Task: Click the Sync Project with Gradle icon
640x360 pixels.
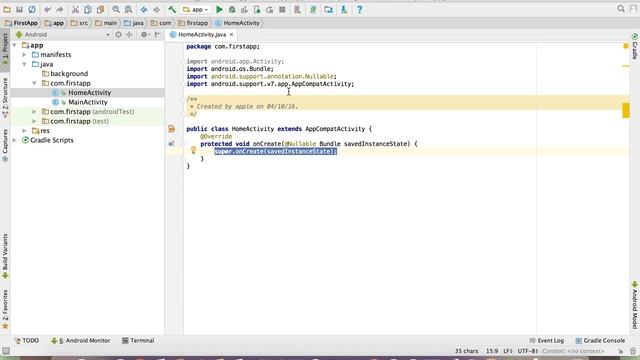Action: pos(313,9)
